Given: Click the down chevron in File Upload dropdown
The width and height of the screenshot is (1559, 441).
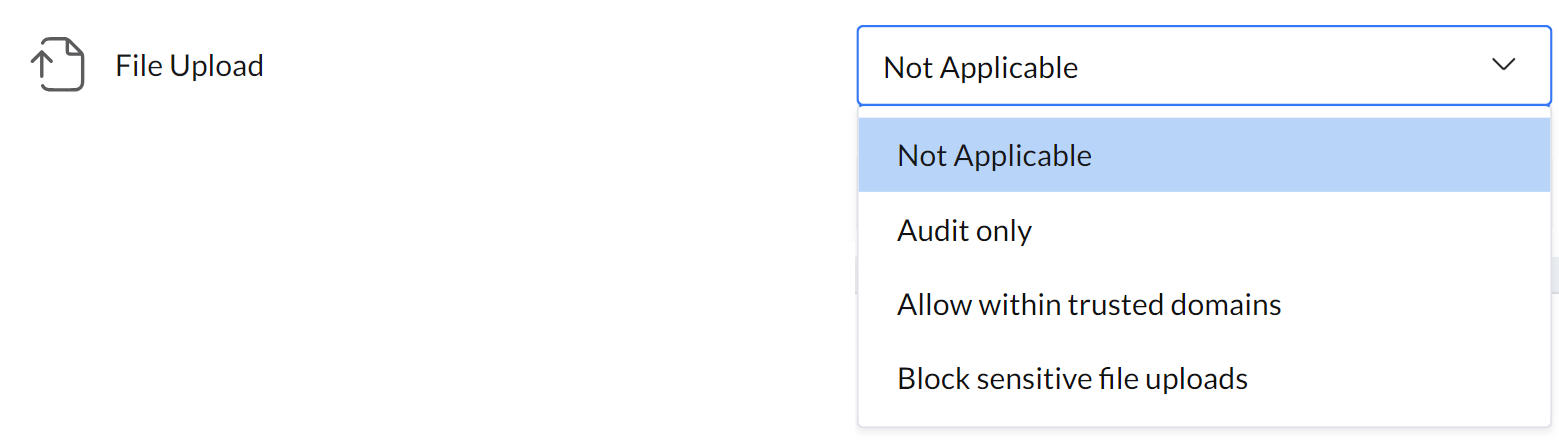Looking at the screenshot, I should (1503, 66).
